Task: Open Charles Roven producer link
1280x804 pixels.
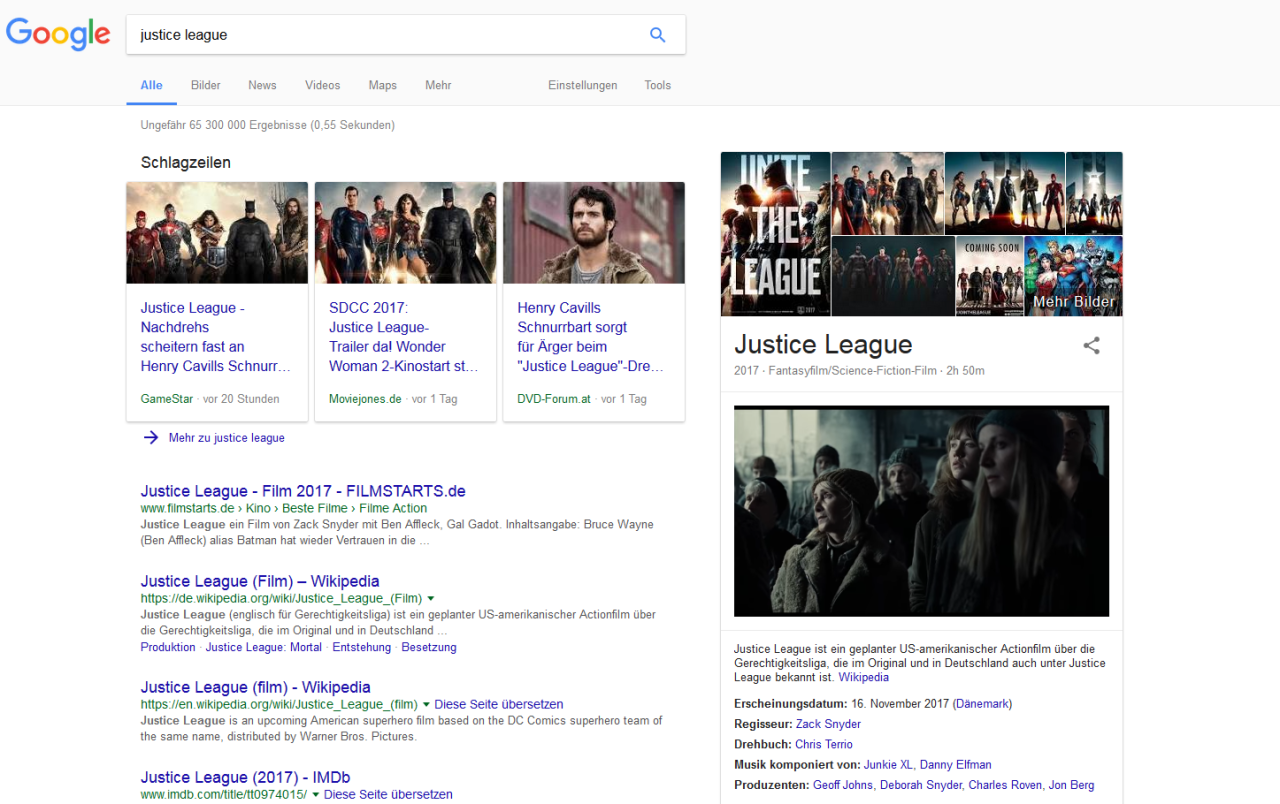Action: (x=1005, y=785)
